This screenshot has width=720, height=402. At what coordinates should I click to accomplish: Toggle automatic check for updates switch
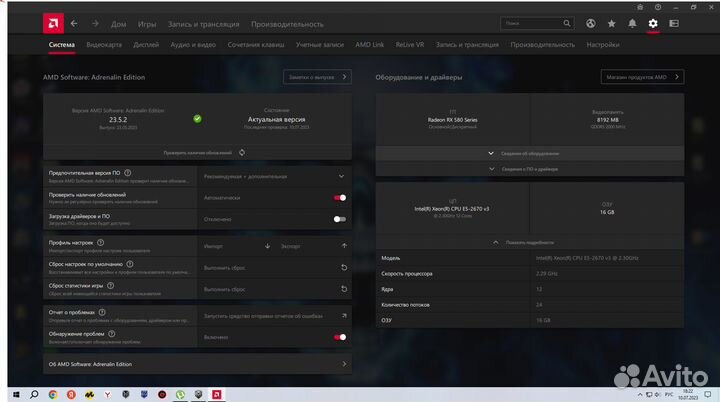[x=340, y=198]
